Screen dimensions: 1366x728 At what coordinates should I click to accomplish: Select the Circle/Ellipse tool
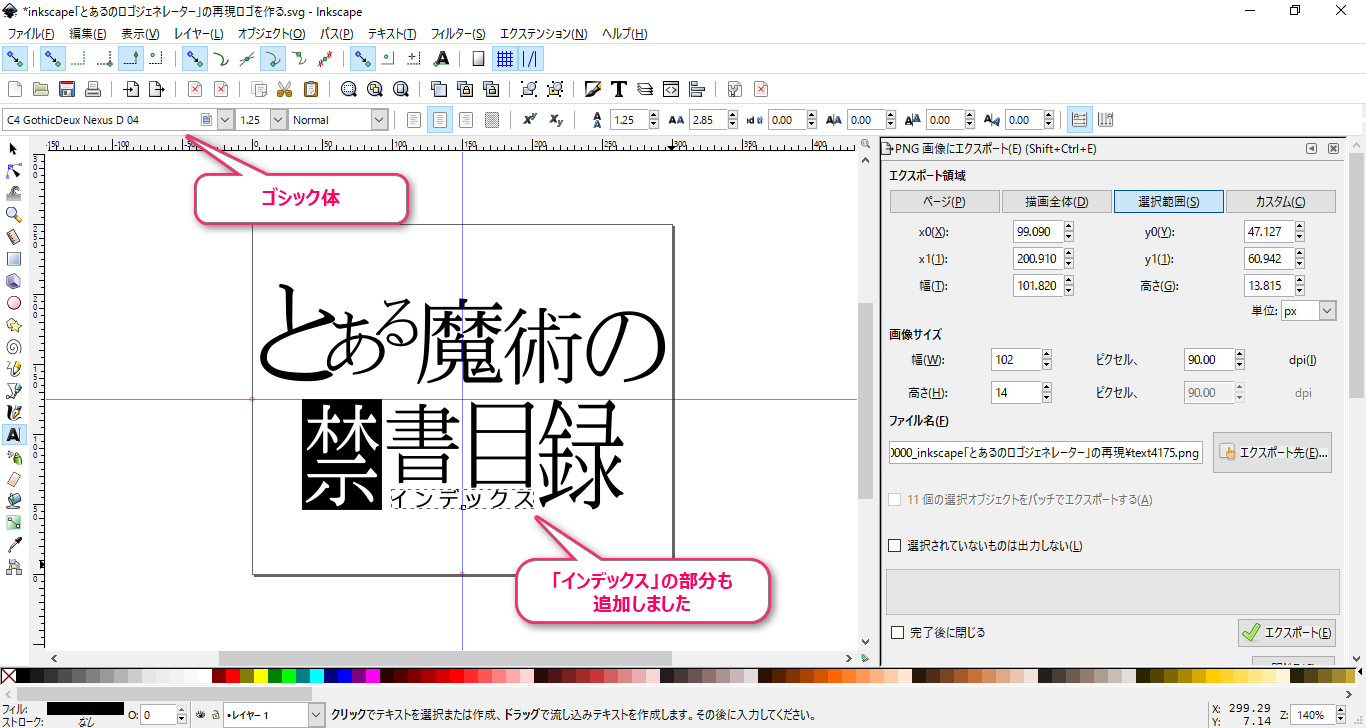(13, 303)
